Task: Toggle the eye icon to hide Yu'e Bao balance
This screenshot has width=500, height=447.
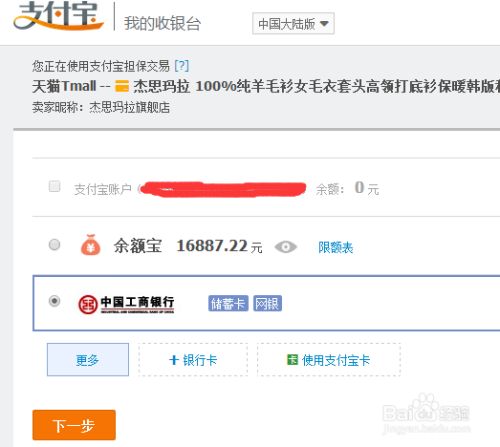Action: click(286, 247)
